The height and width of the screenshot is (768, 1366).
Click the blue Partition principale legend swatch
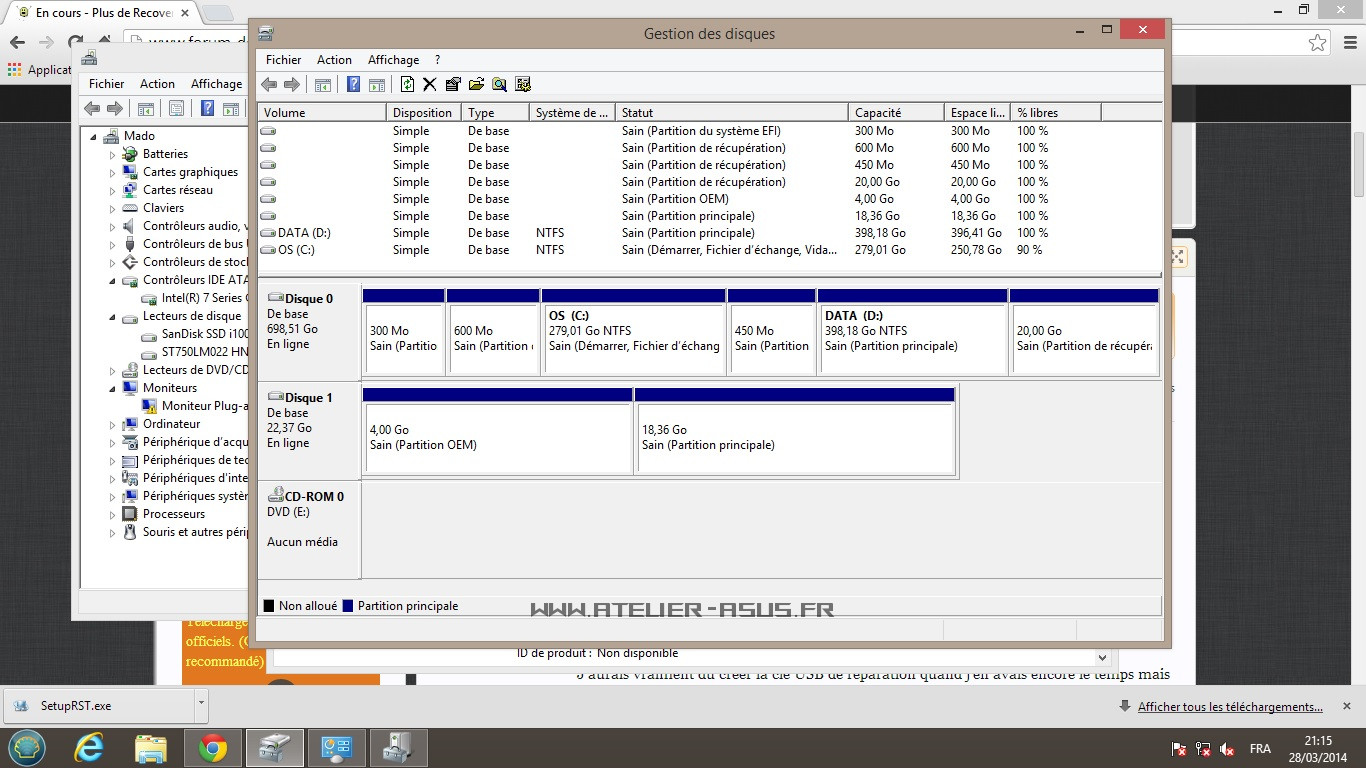[x=348, y=606]
